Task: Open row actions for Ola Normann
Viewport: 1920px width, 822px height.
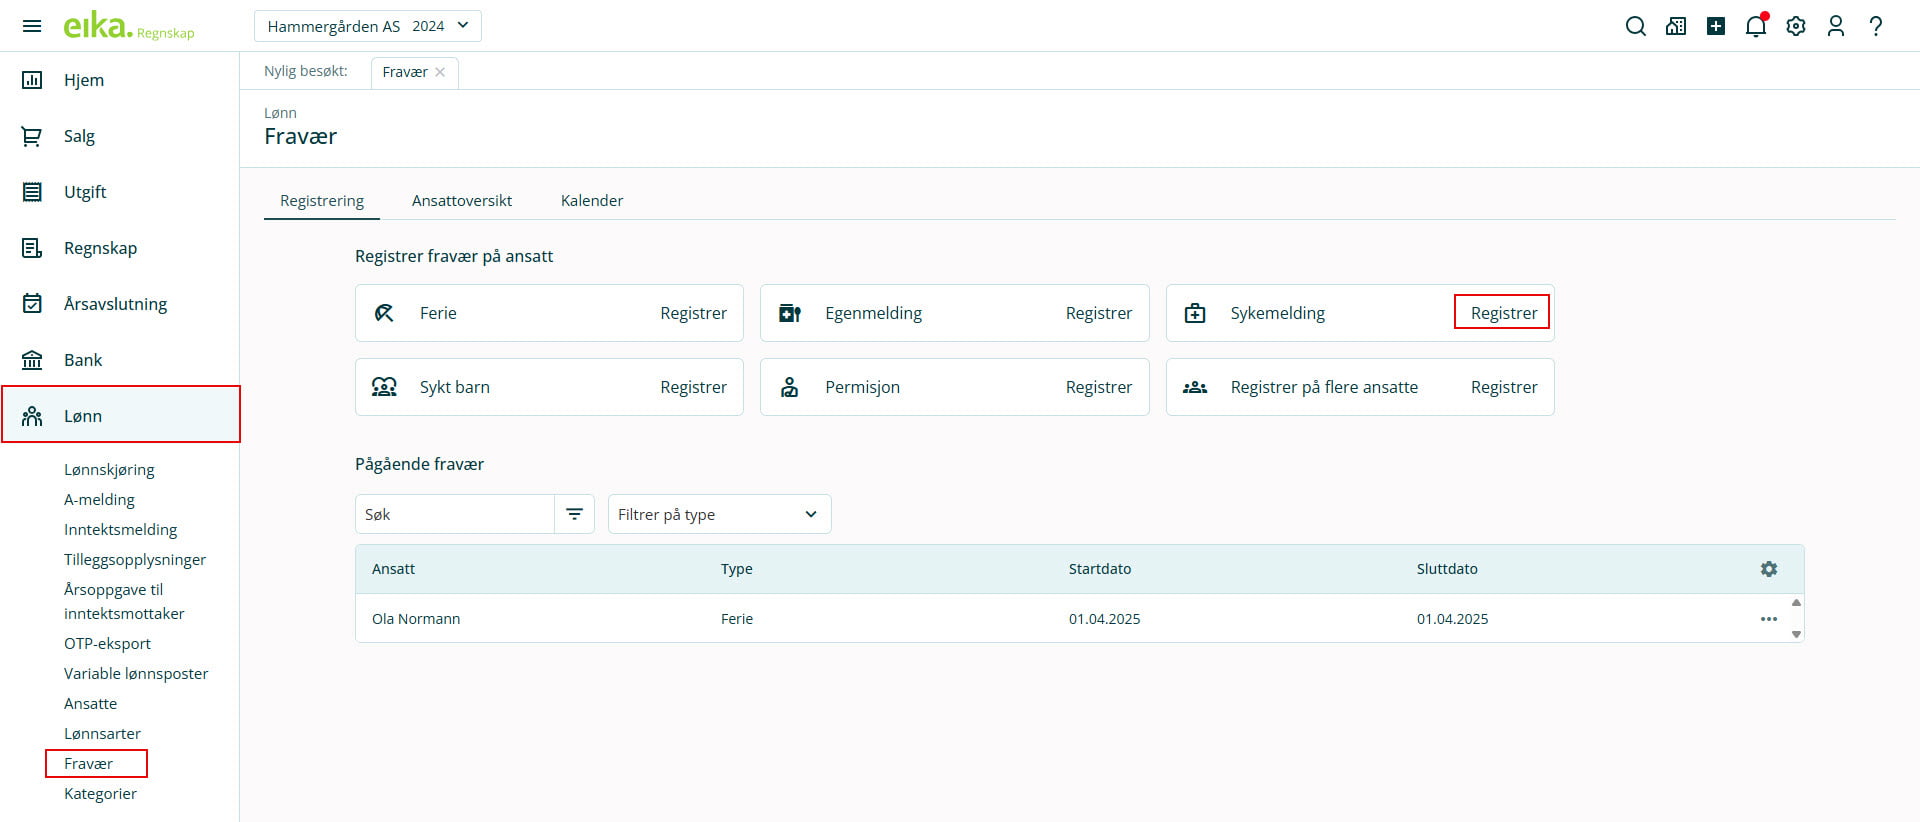Action: (1768, 619)
